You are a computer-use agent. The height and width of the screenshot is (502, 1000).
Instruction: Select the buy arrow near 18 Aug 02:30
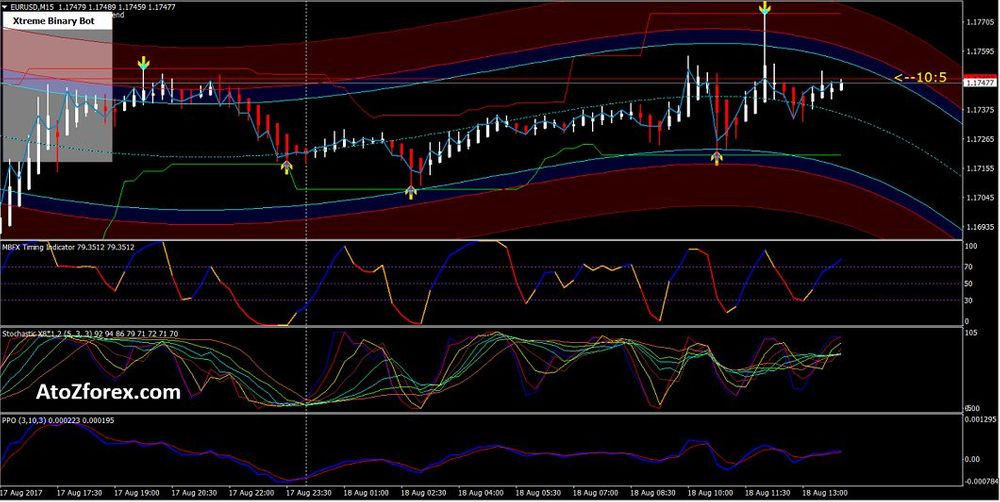click(411, 192)
